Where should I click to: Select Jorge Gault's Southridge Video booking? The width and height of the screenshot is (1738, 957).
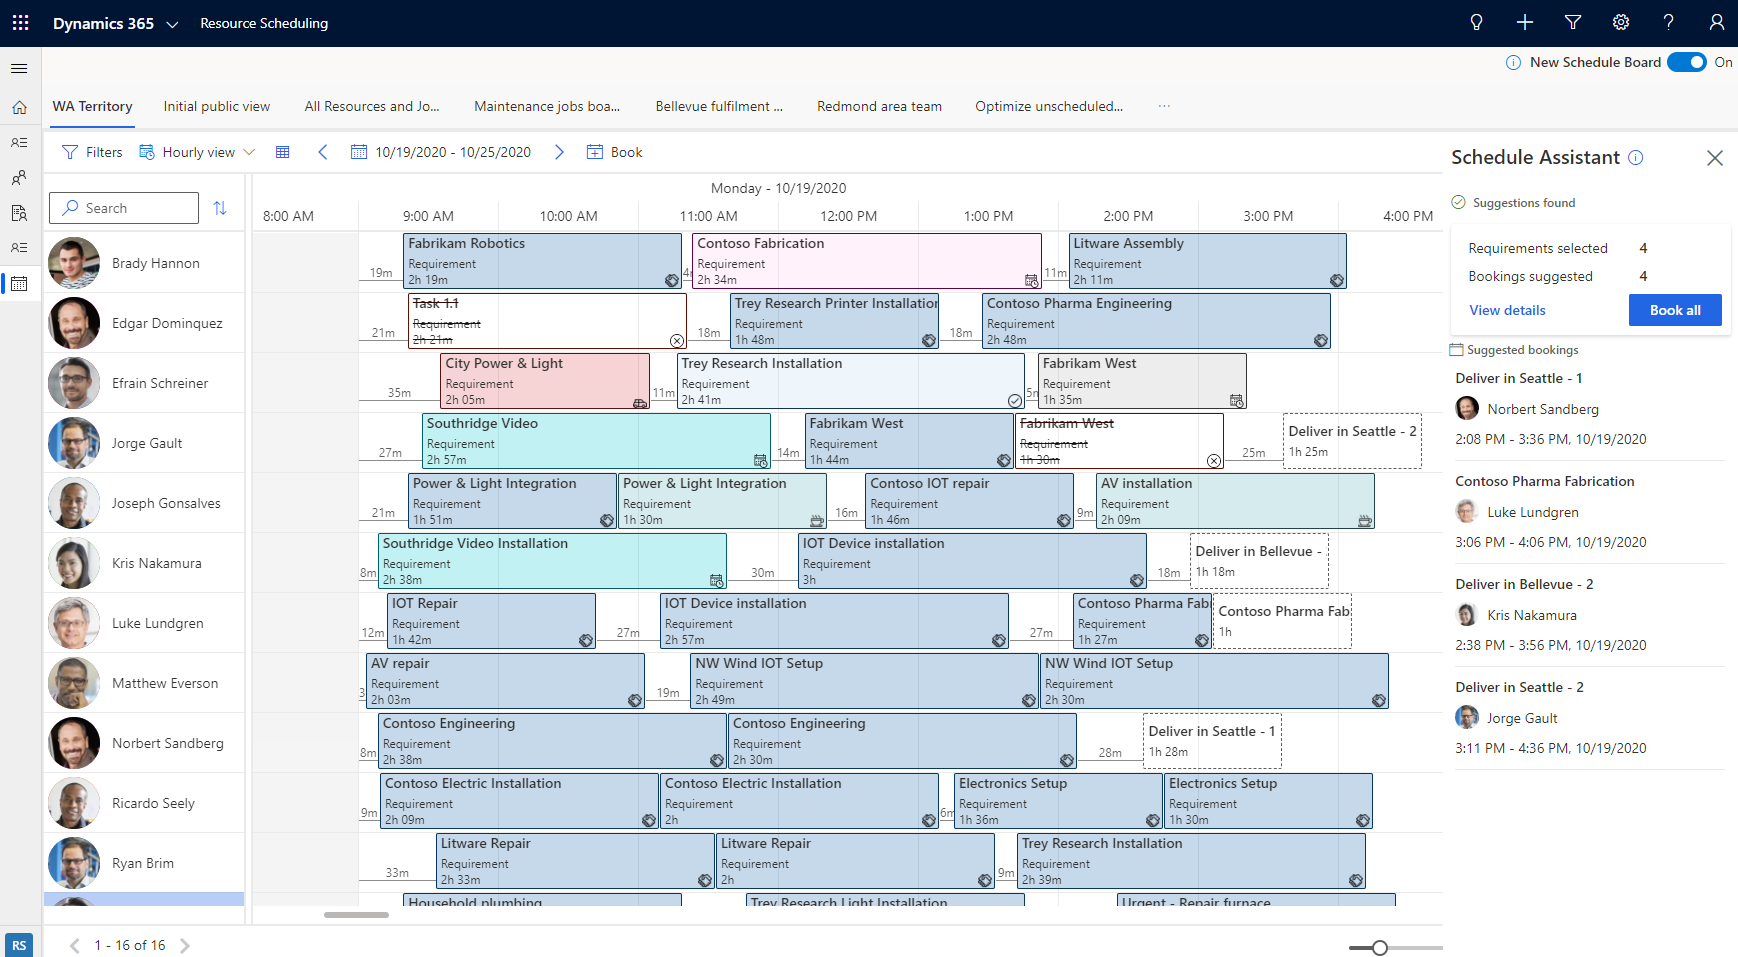pos(596,441)
